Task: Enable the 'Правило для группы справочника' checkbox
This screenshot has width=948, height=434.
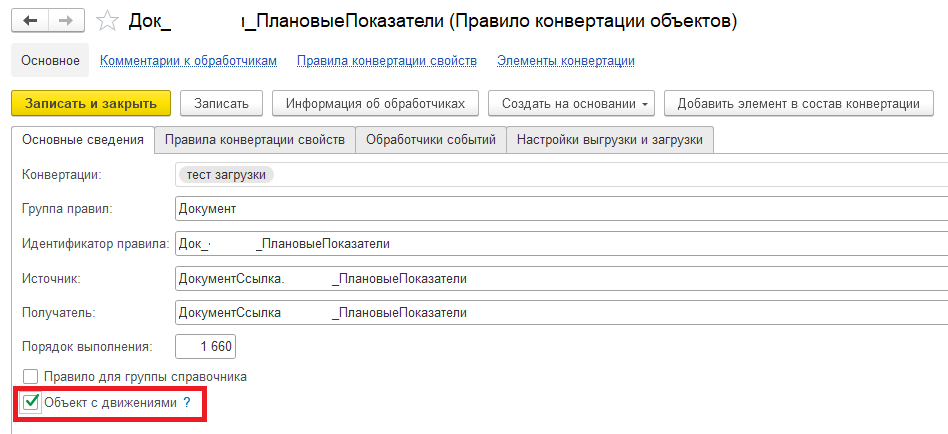Action: (31, 377)
